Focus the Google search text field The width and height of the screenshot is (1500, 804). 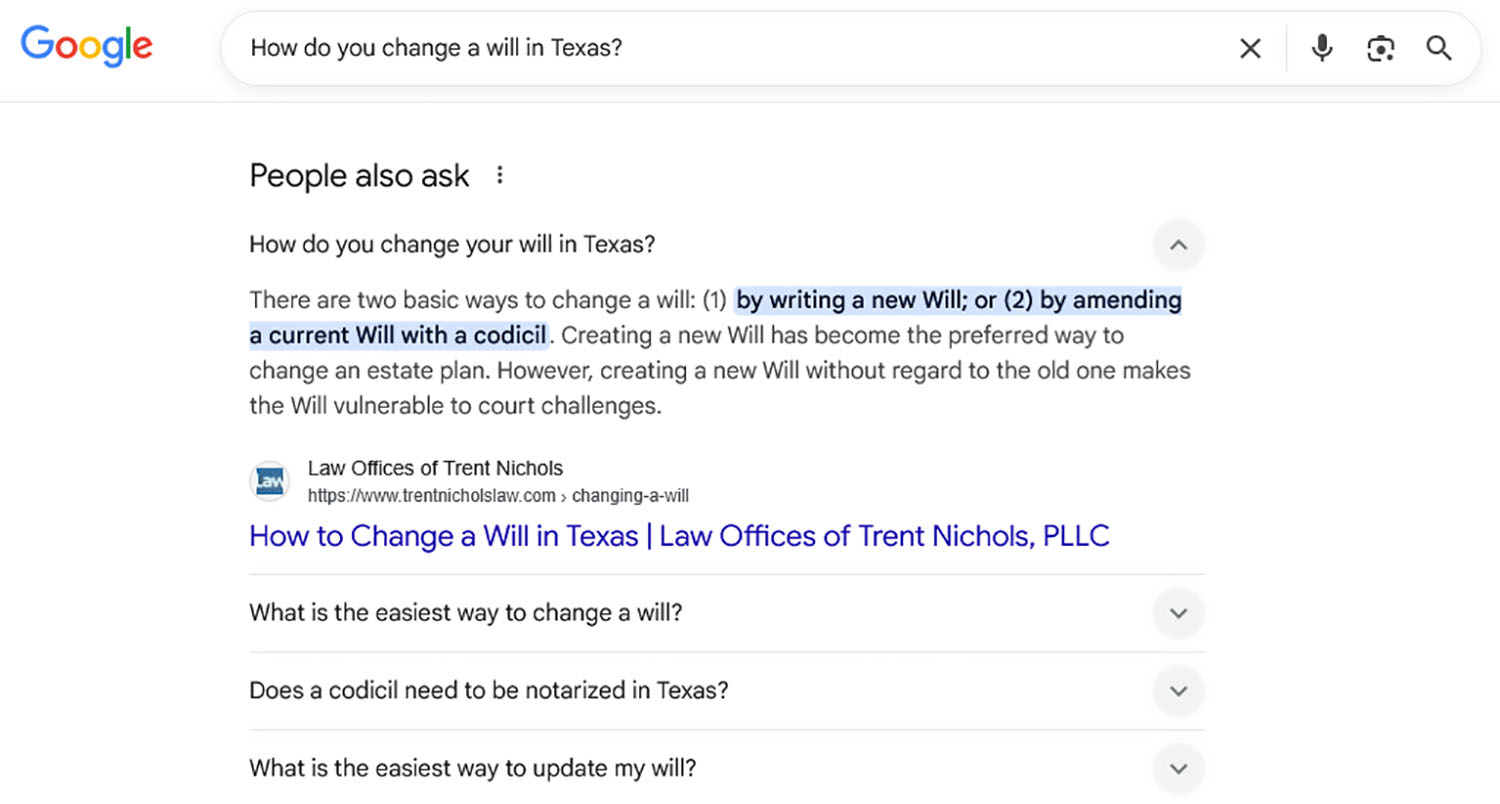tap(700, 48)
